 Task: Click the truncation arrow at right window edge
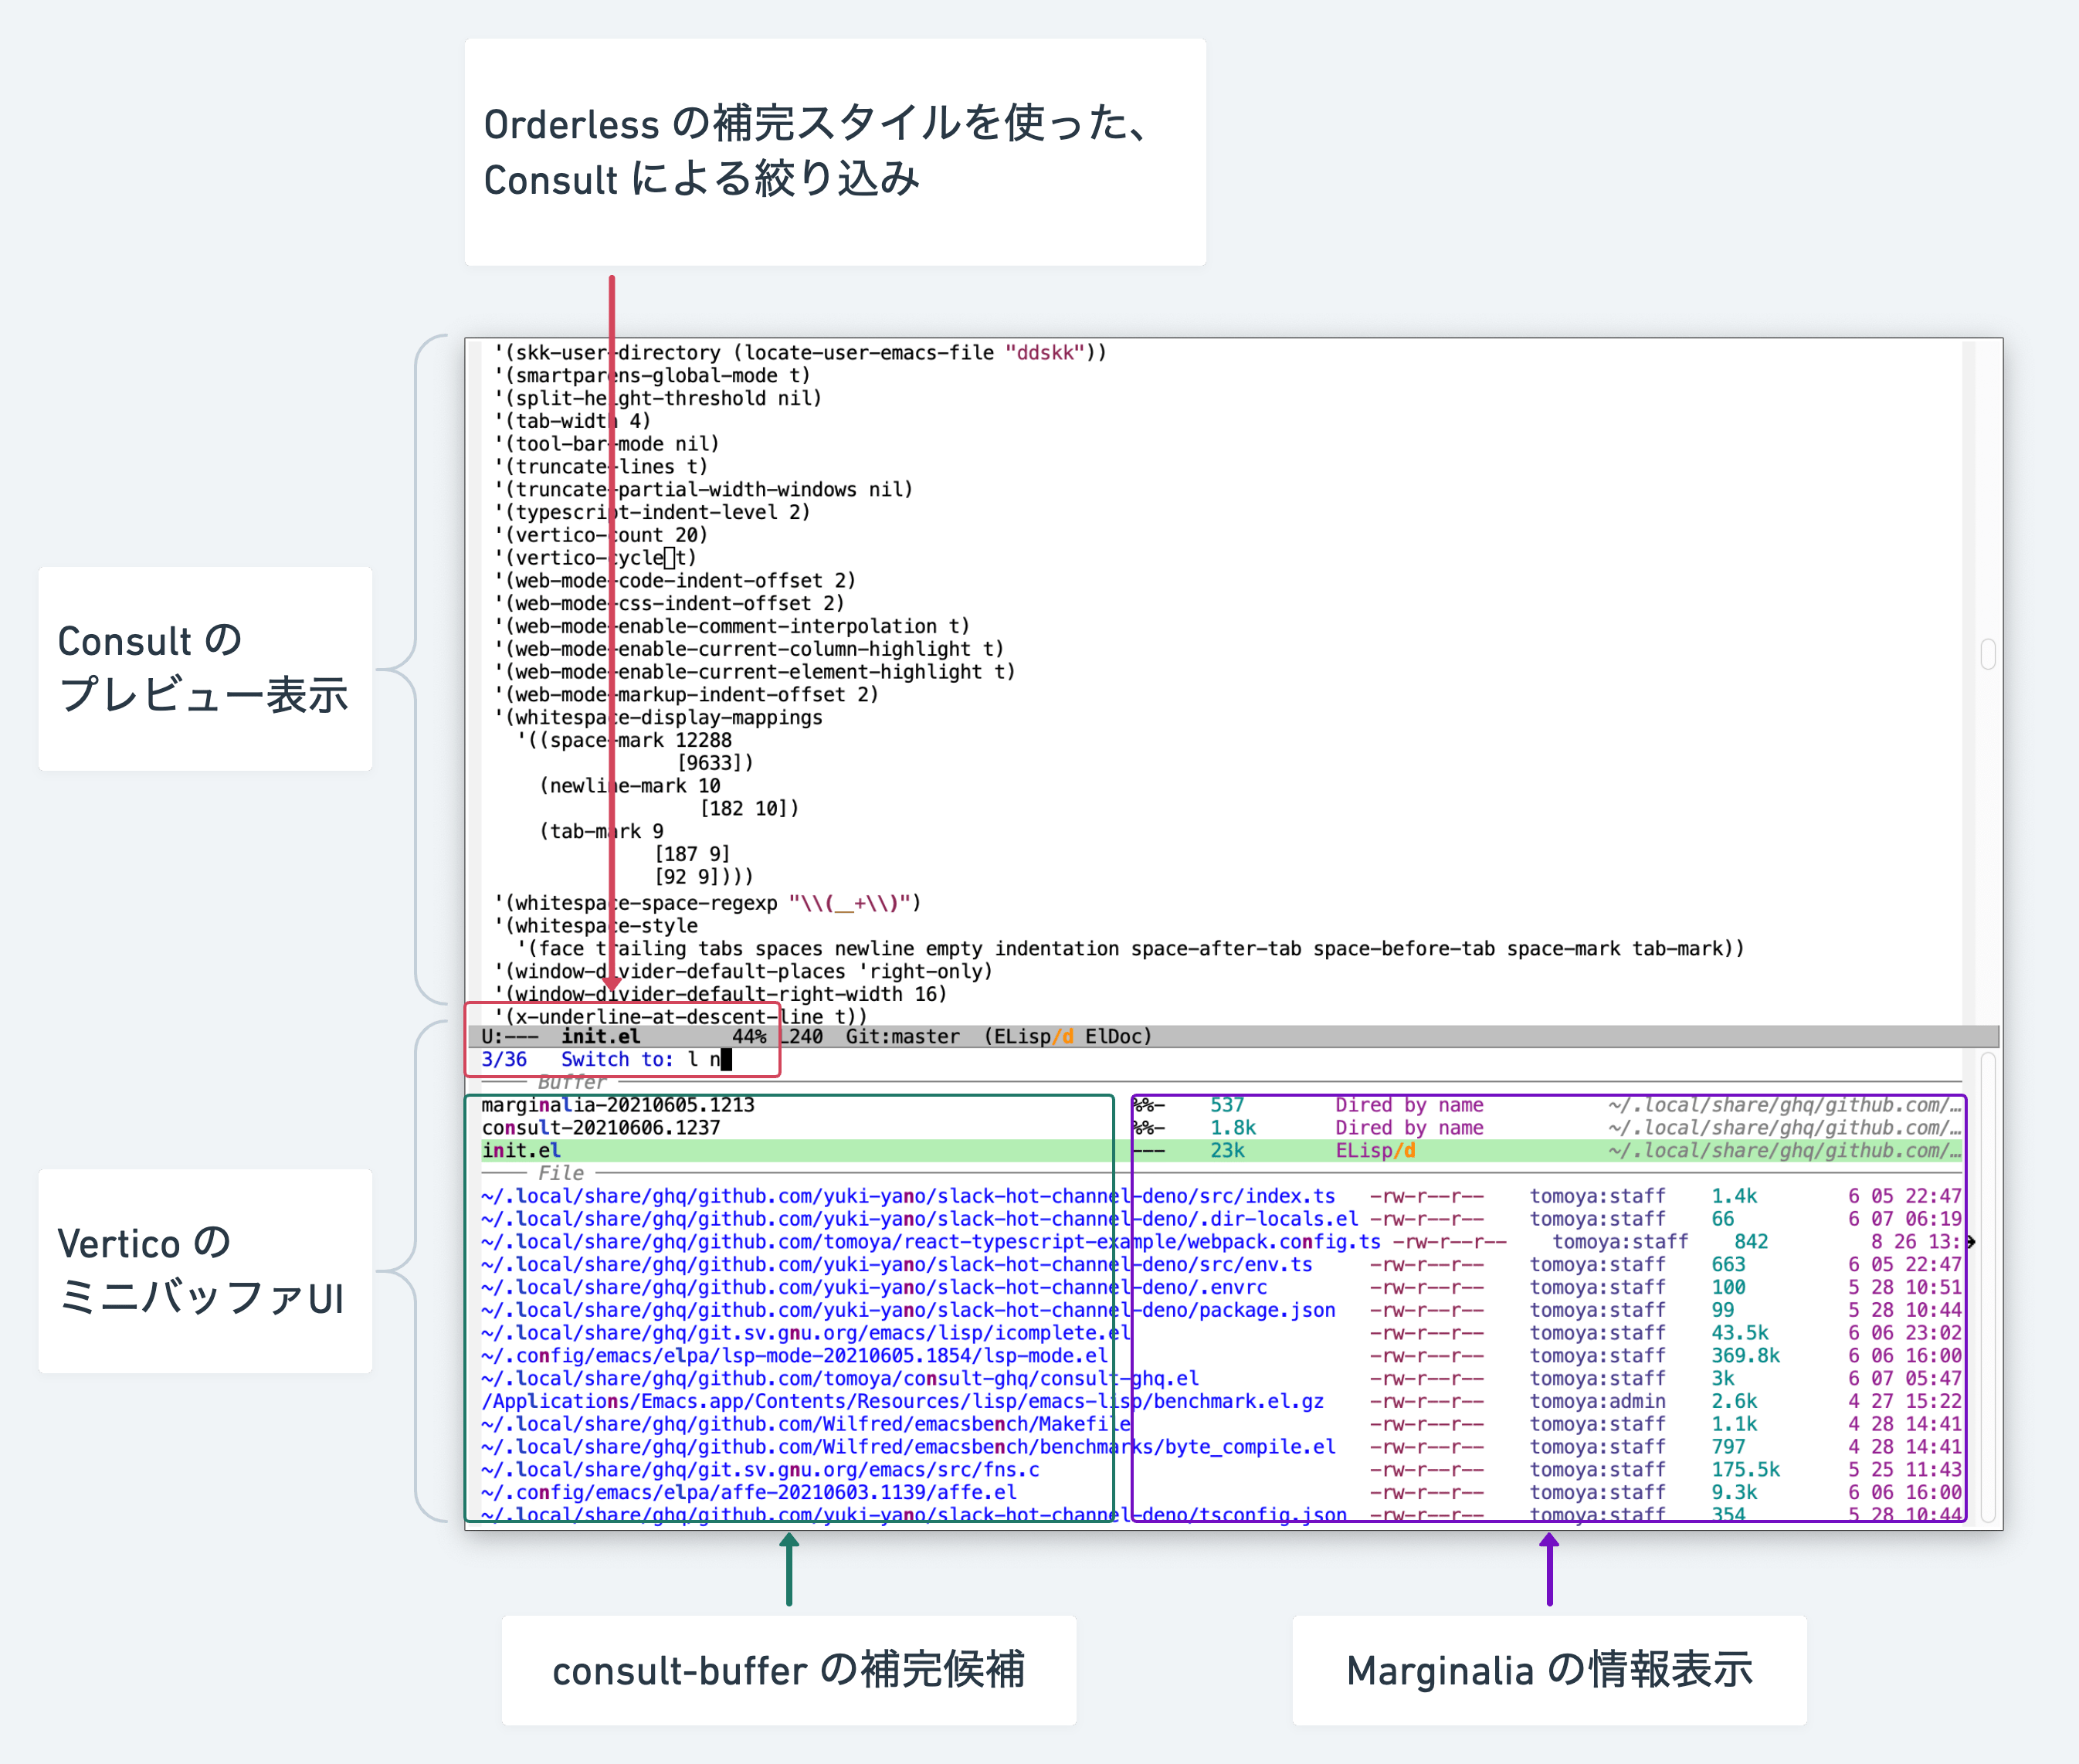click(x=1970, y=1242)
